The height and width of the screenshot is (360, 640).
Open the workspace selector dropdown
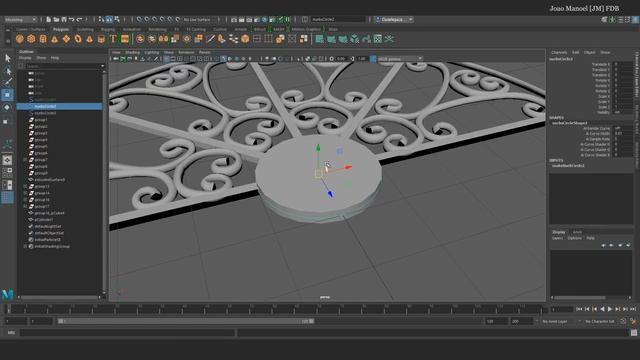click(395, 20)
